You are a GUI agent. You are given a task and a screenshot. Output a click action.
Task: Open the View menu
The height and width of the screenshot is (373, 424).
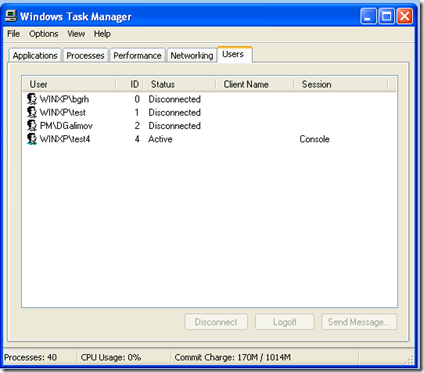(x=76, y=34)
